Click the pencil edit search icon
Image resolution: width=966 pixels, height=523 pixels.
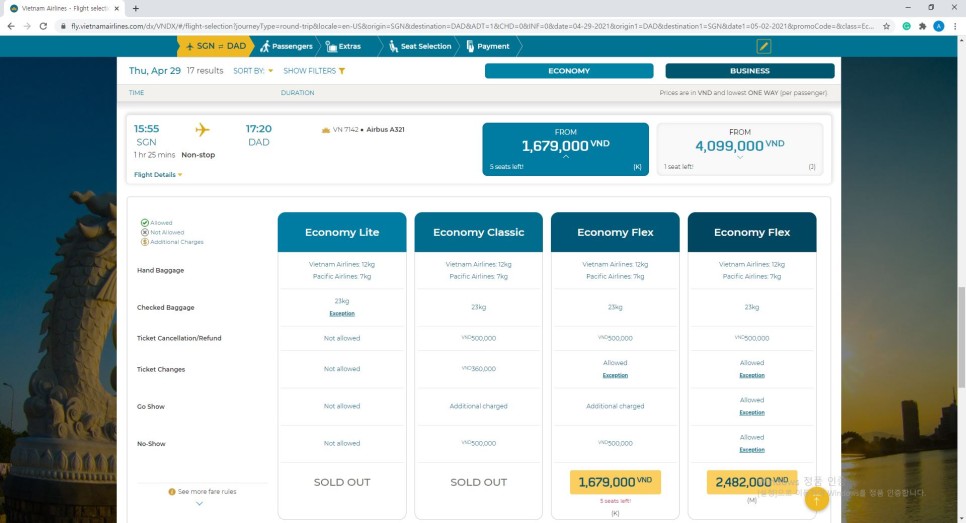763,46
